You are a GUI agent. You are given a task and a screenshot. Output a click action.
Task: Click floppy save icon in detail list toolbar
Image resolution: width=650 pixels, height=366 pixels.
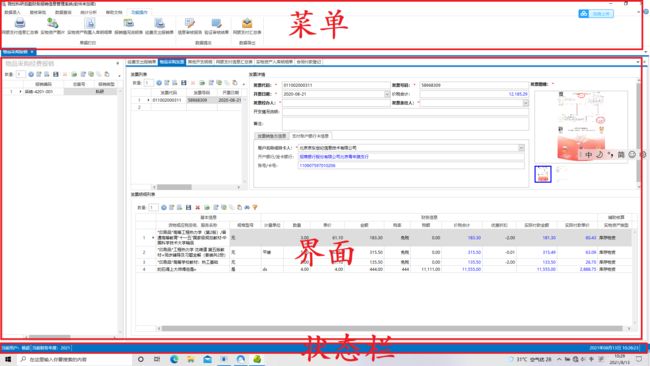[189, 207]
